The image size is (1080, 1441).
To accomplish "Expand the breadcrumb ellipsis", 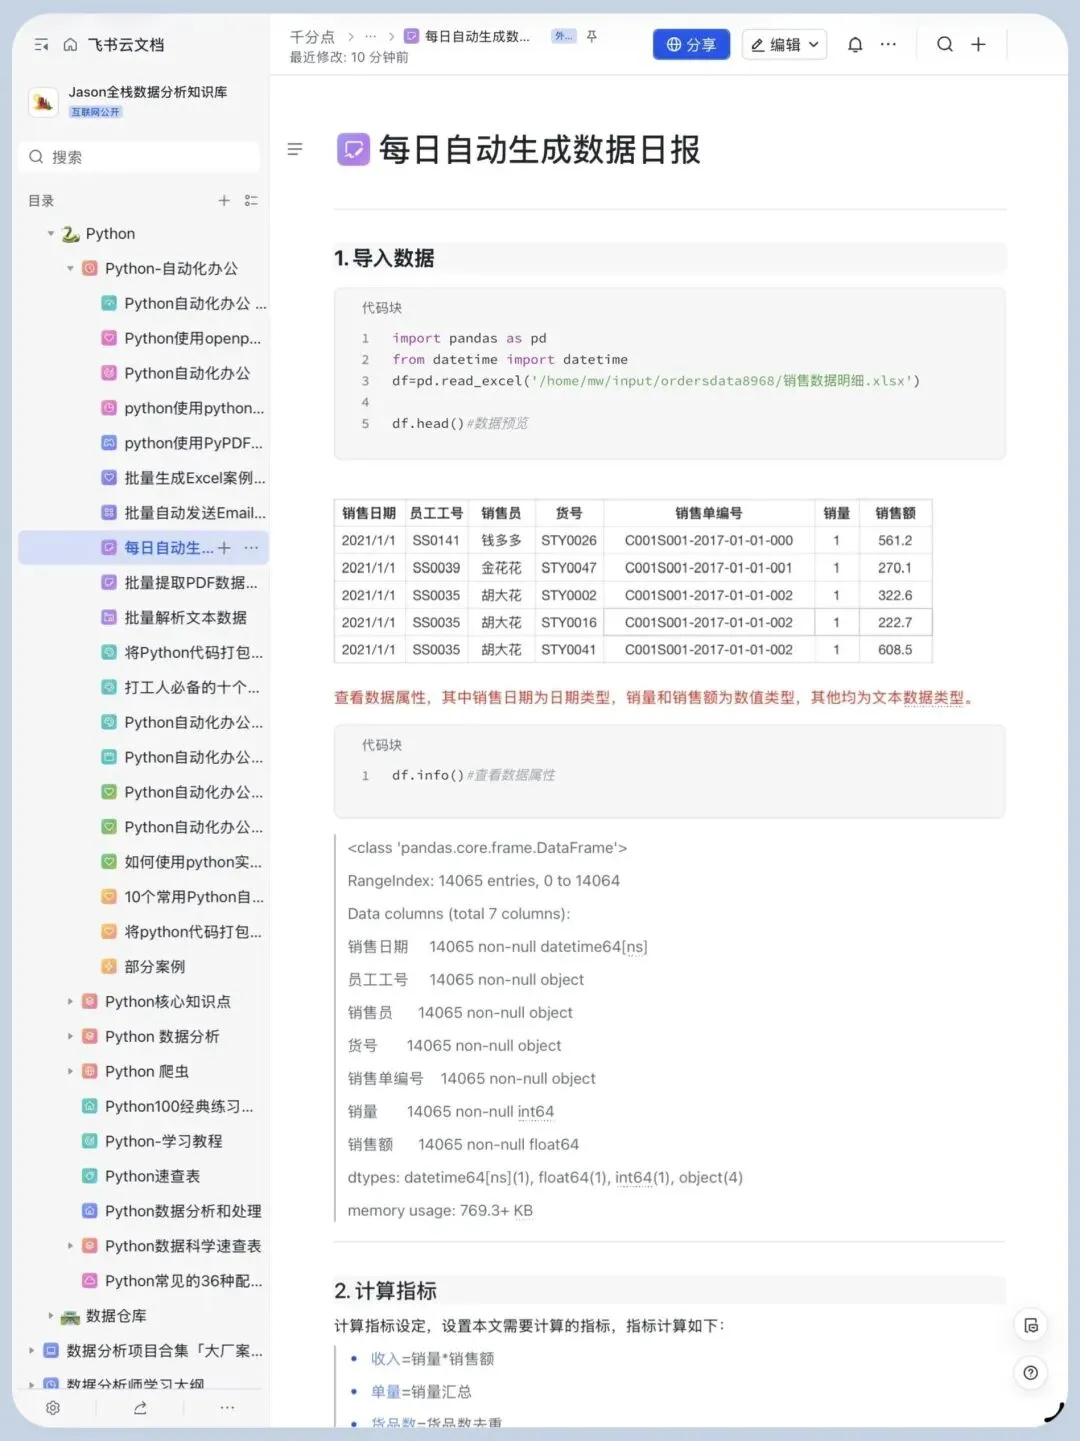I will pos(371,37).
